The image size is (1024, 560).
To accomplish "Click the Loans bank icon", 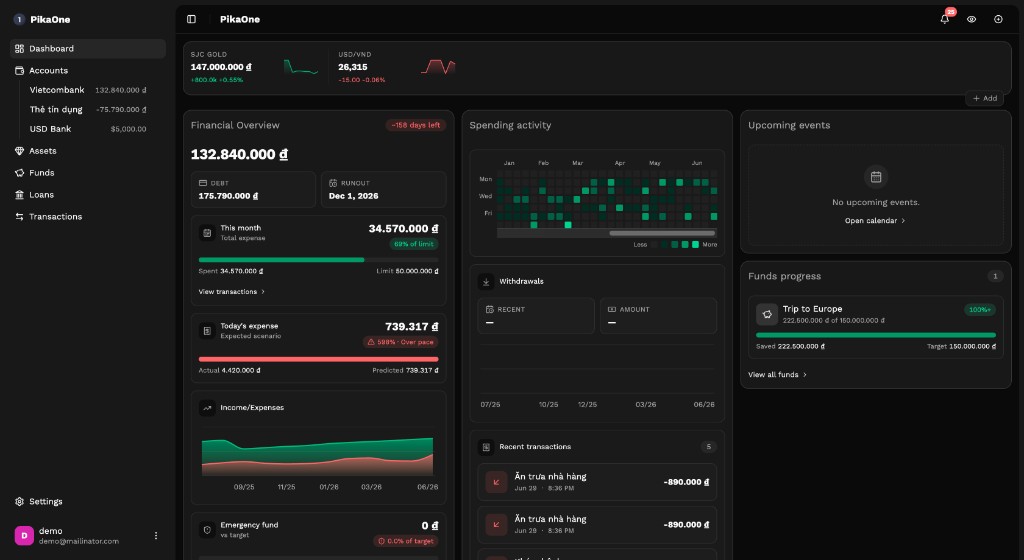I will click(20, 194).
